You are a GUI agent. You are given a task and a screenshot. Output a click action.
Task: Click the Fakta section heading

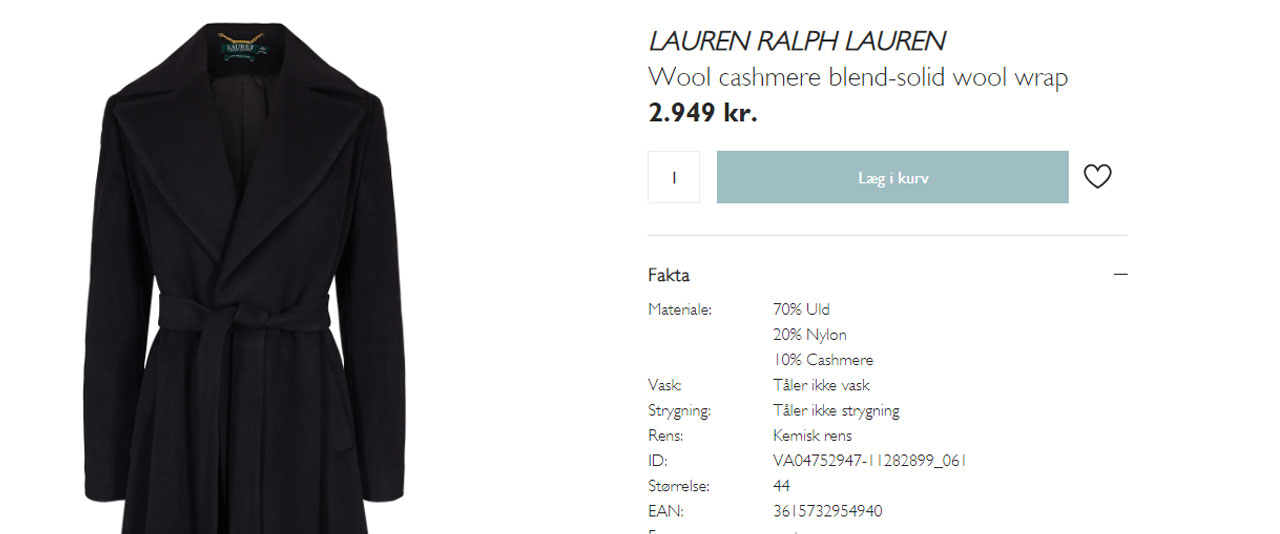click(x=669, y=275)
